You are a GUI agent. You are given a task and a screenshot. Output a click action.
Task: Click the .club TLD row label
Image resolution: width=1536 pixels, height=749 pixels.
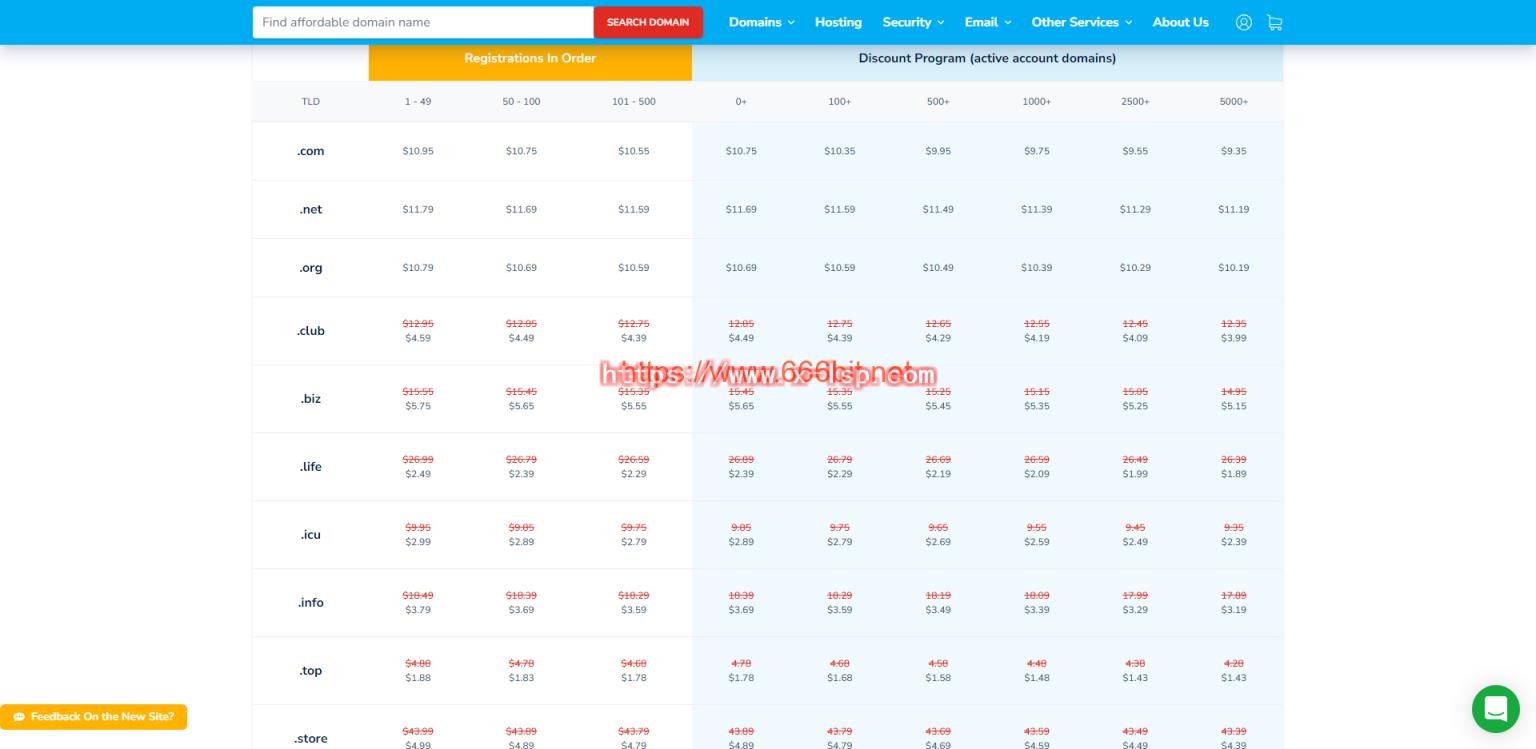pos(311,331)
